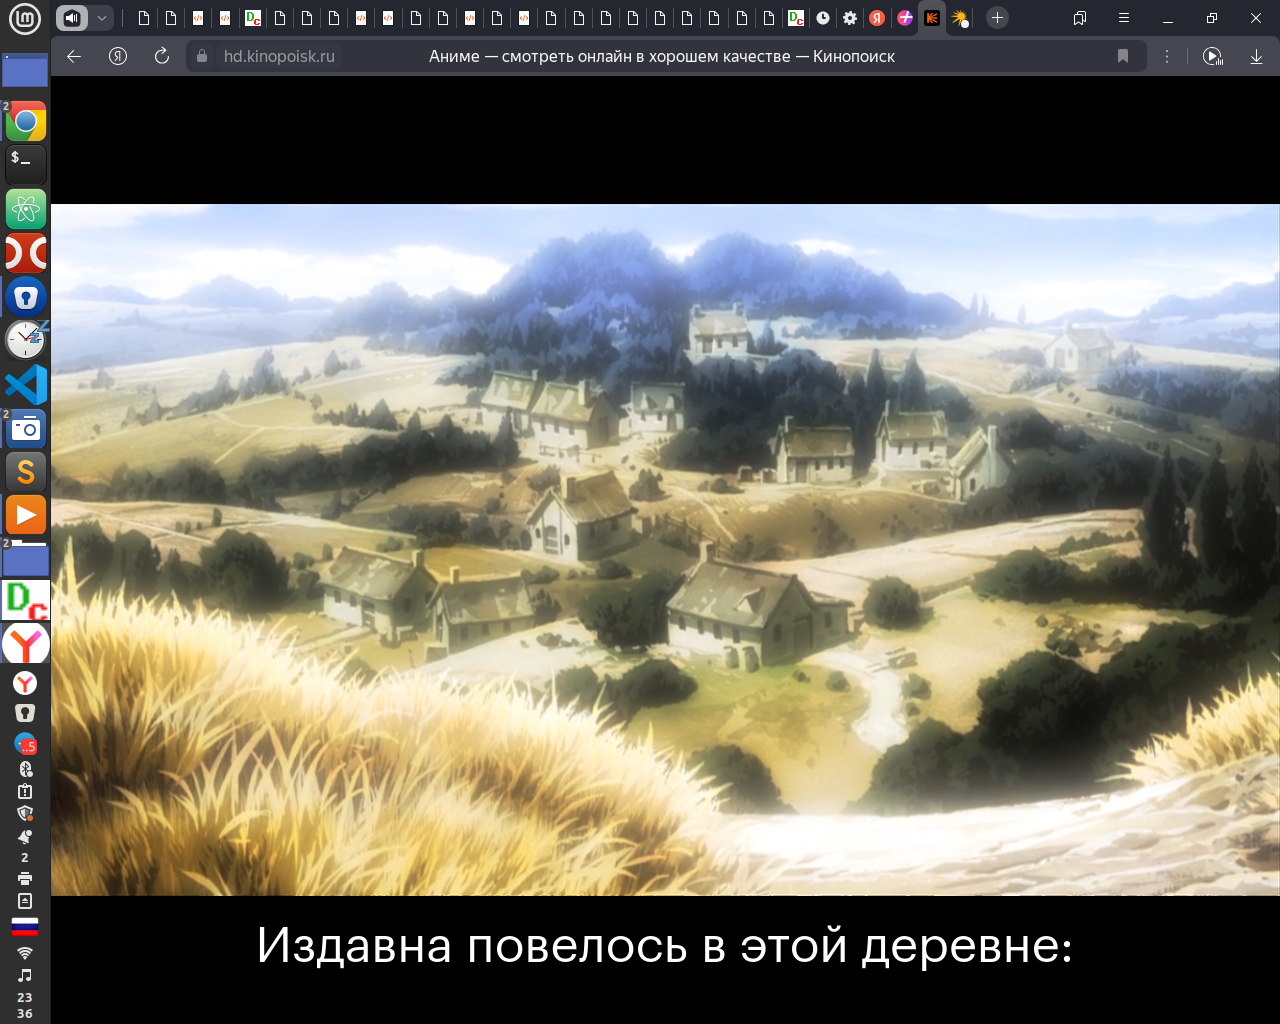The image size is (1280, 1024).
Task: Go back to the previous page
Action: (74, 56)
